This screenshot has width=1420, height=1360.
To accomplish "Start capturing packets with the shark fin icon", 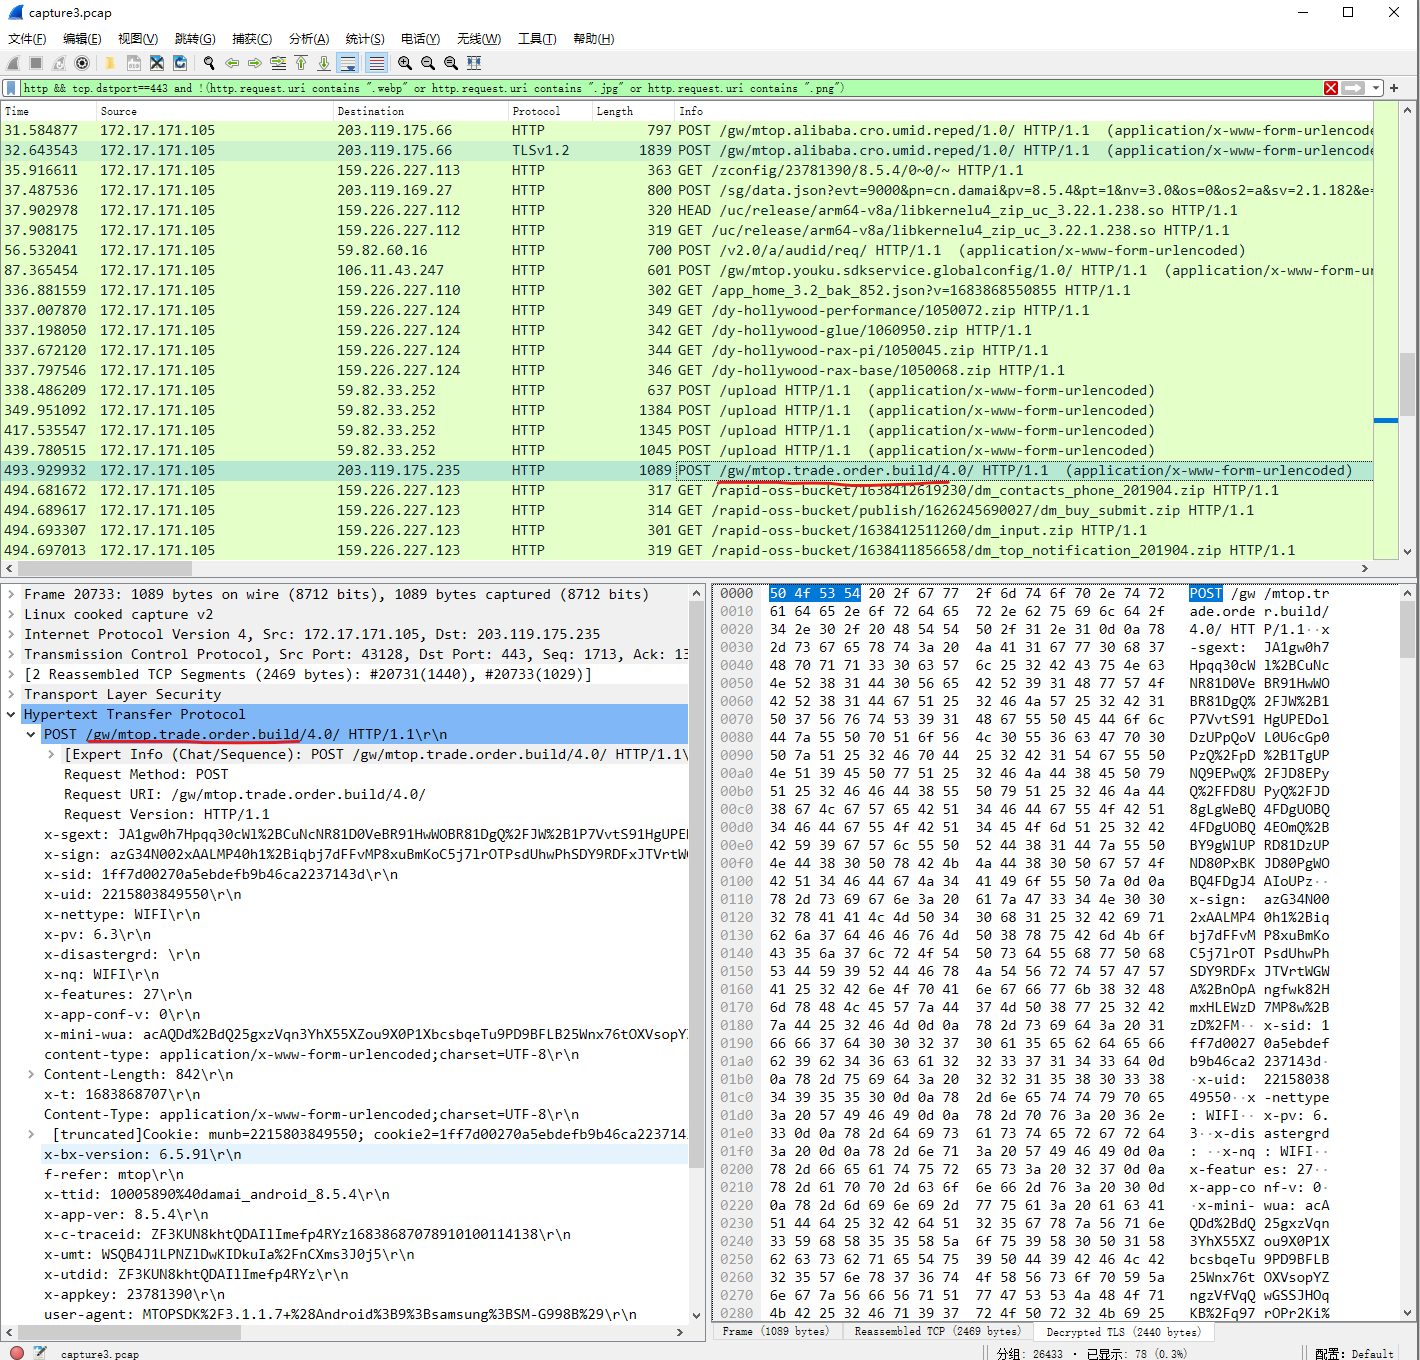I will tap(14, 63).
